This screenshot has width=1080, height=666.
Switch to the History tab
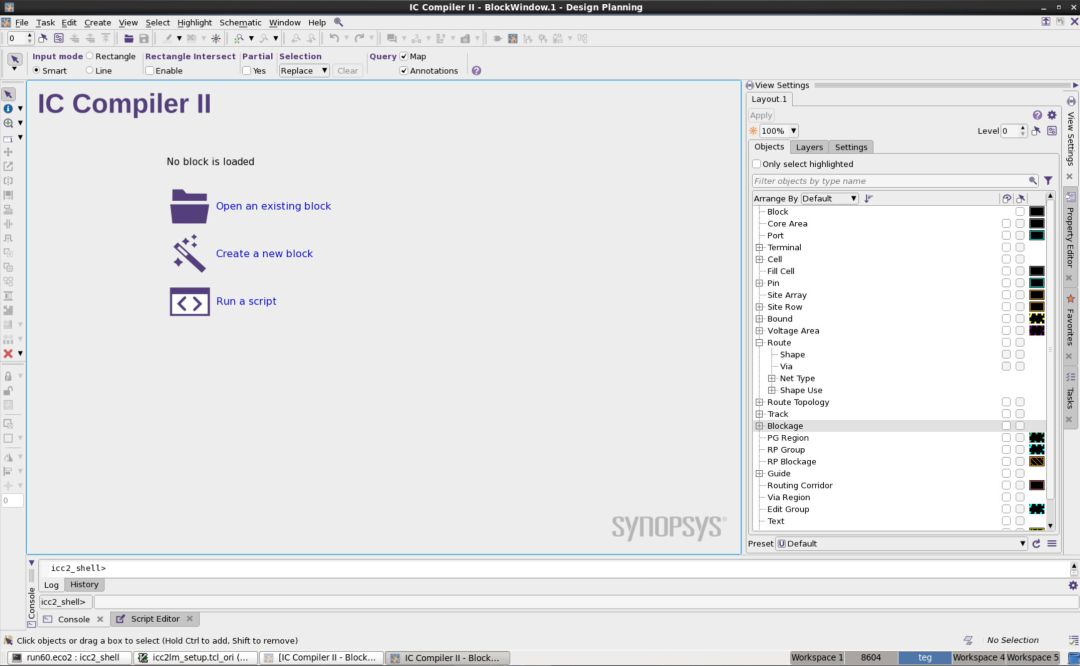[x=84, y=584]
